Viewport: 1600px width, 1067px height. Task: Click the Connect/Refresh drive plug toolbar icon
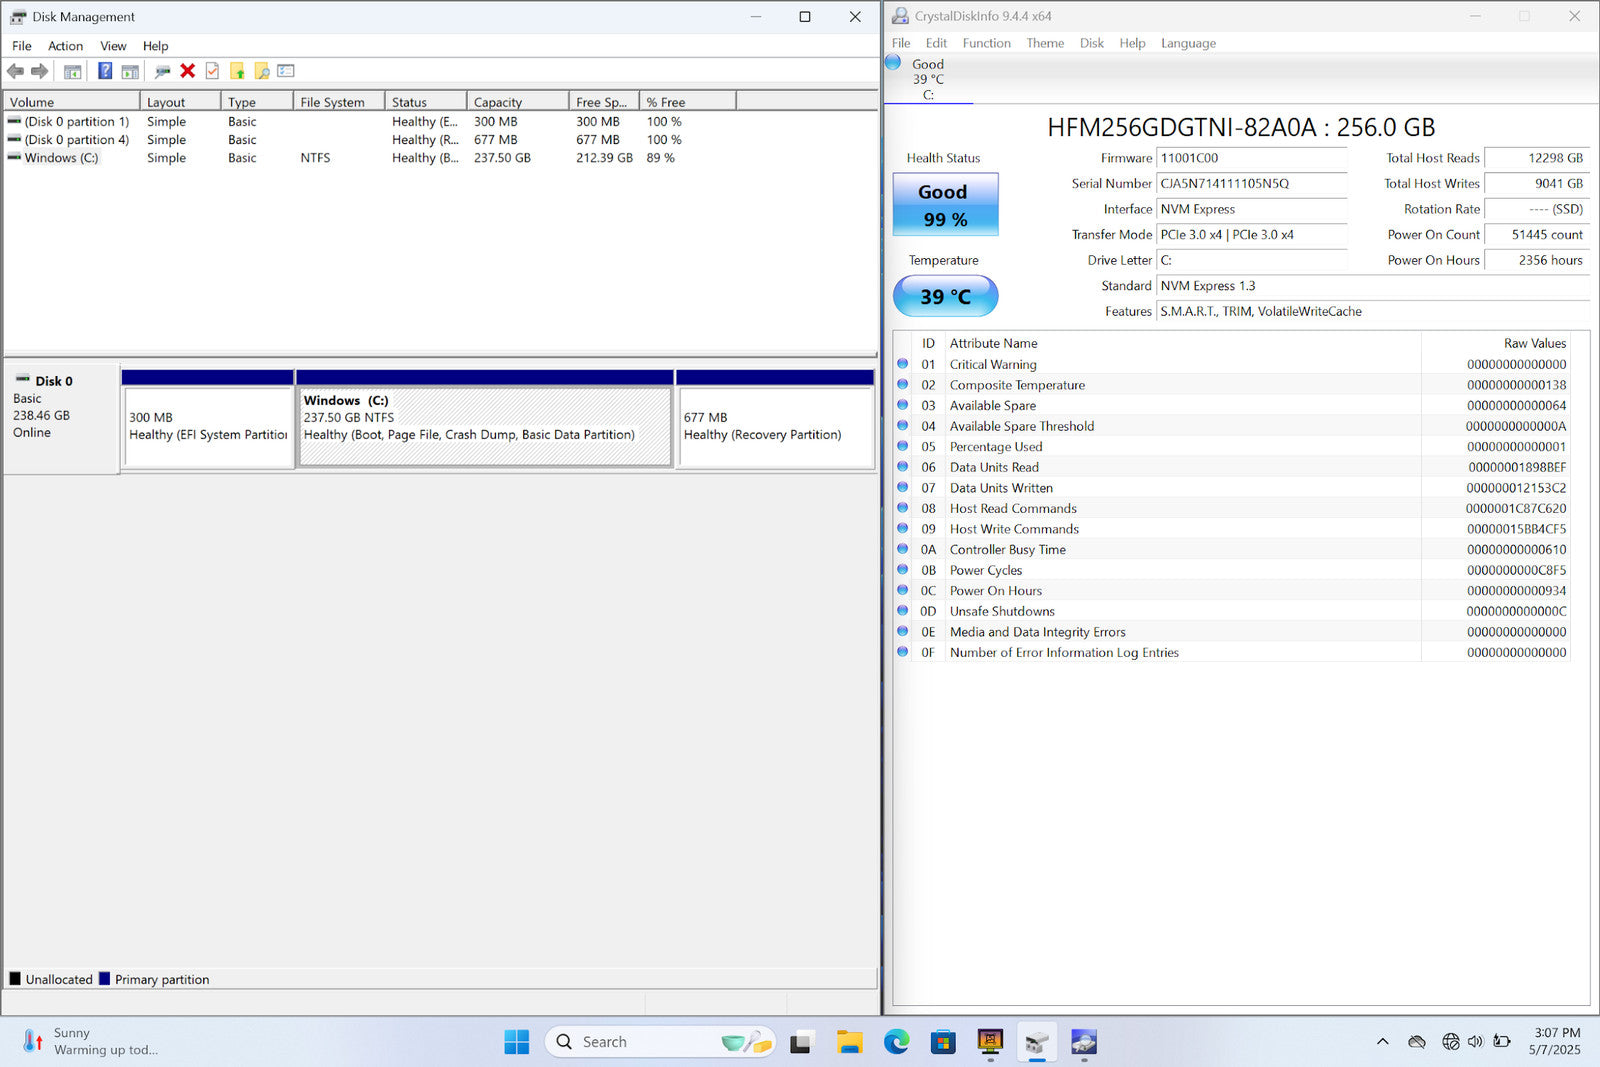click(x=162, y=71)
